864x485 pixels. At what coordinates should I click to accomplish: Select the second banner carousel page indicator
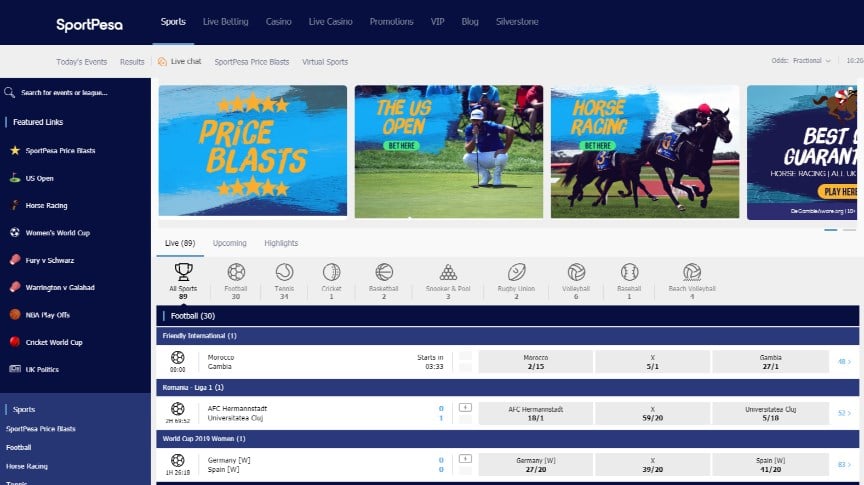(x=849, y=230)
